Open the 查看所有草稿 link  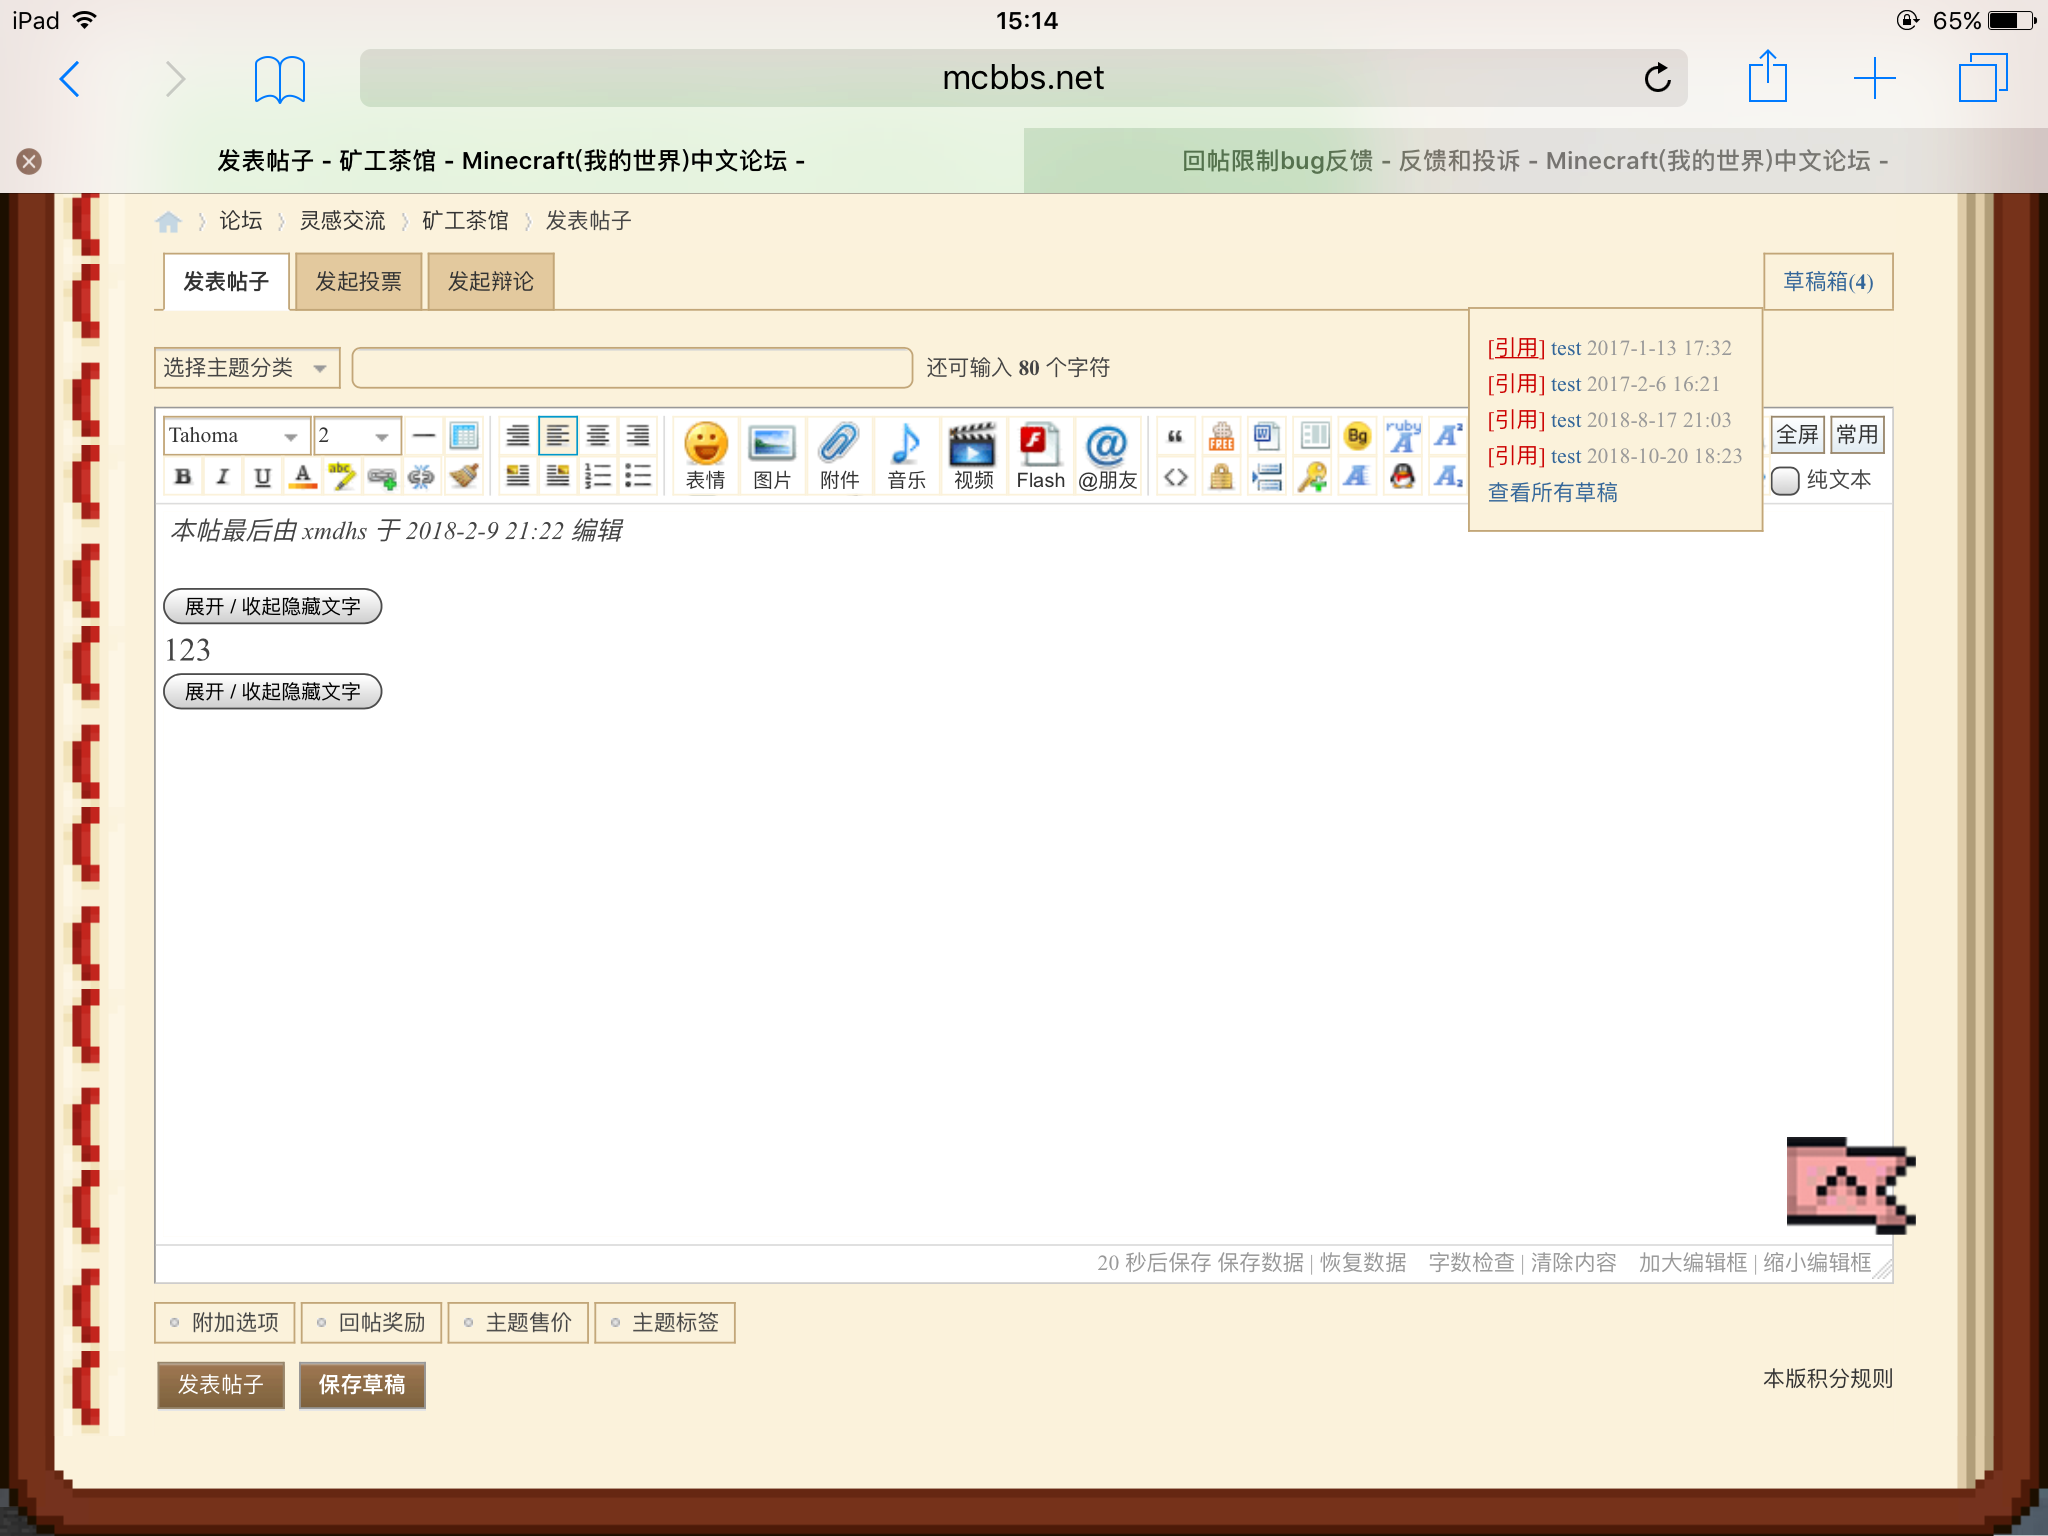pyautogui.click(x=1552, y=492)
